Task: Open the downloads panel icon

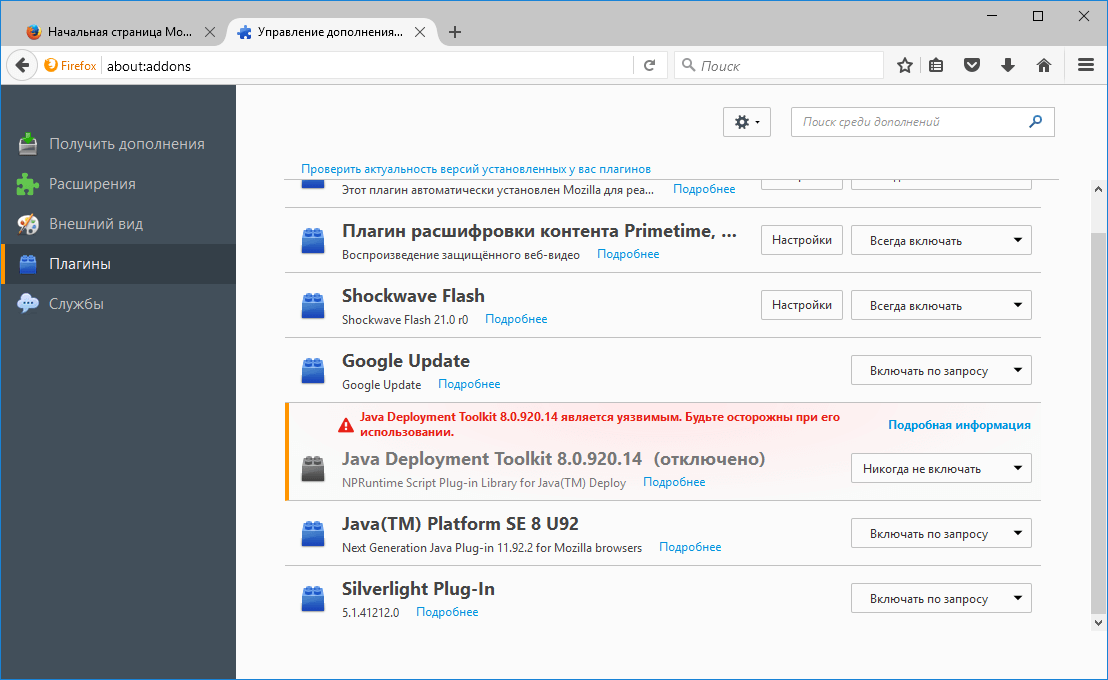Action: point(1008,64)
